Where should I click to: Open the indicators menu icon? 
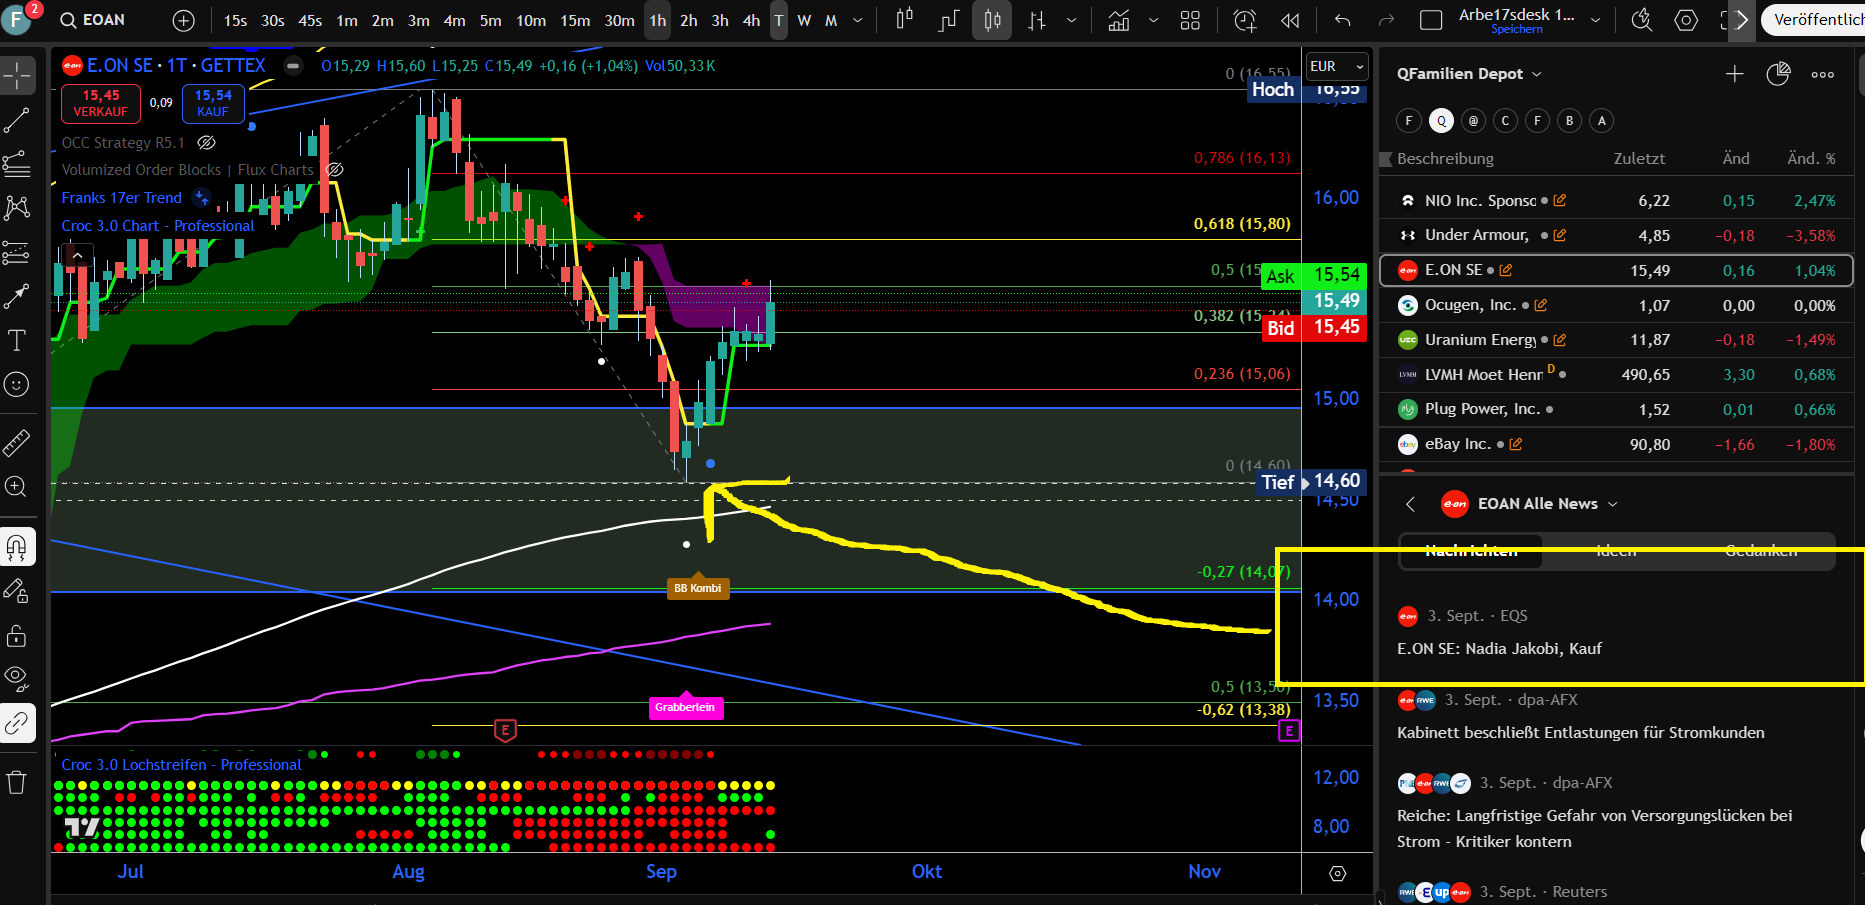click(x=1119, y=20)
